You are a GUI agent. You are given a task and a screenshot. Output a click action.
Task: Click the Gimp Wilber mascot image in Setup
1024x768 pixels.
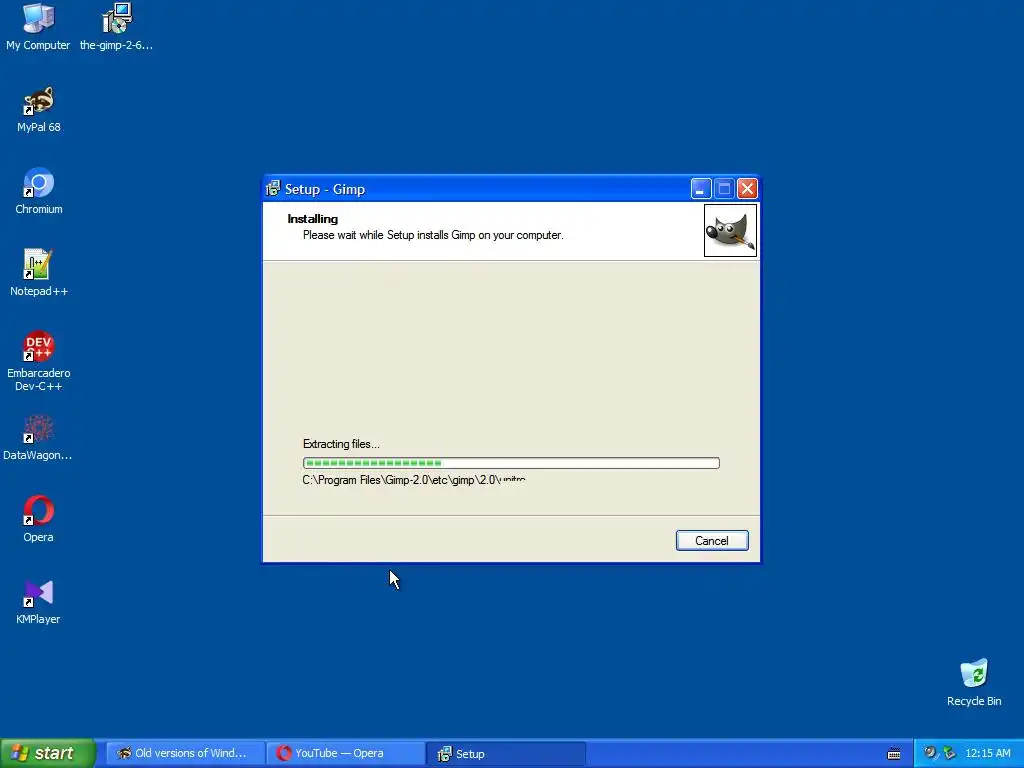pos(730,231)
